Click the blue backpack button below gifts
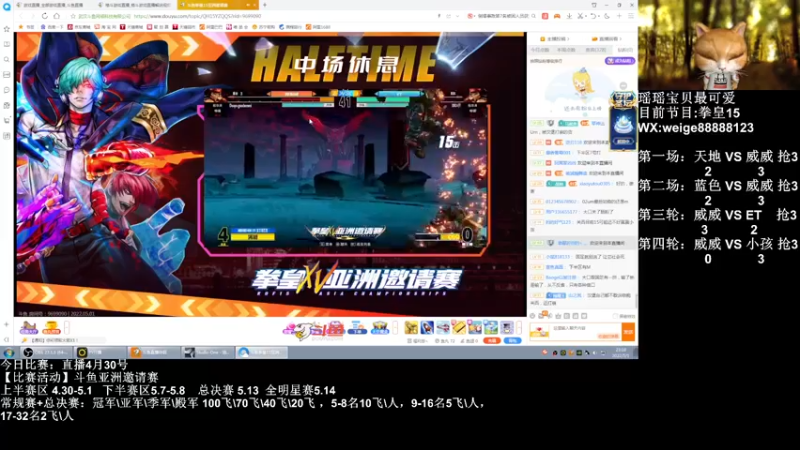The height and width of the screenshot is (450, 800). [512, 340]
